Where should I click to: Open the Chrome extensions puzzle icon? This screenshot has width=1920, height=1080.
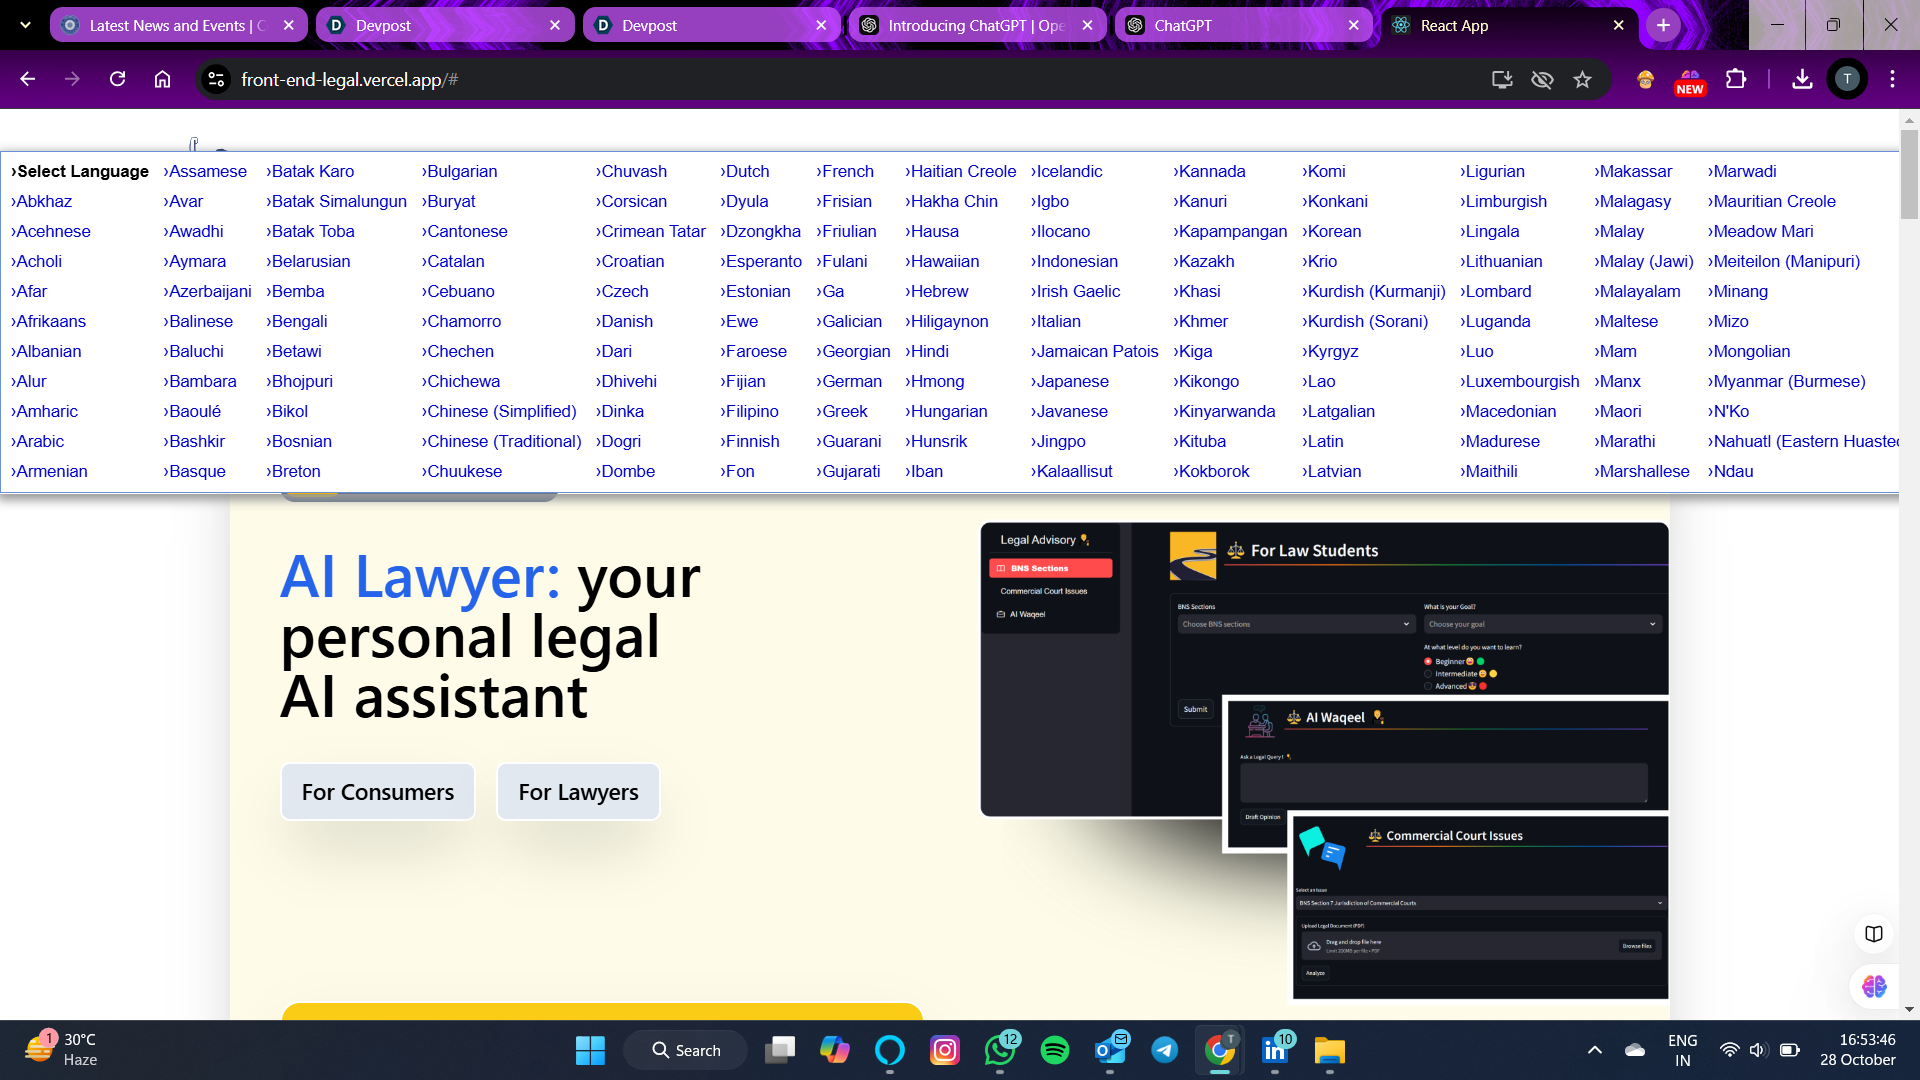tap(1736, 79)
